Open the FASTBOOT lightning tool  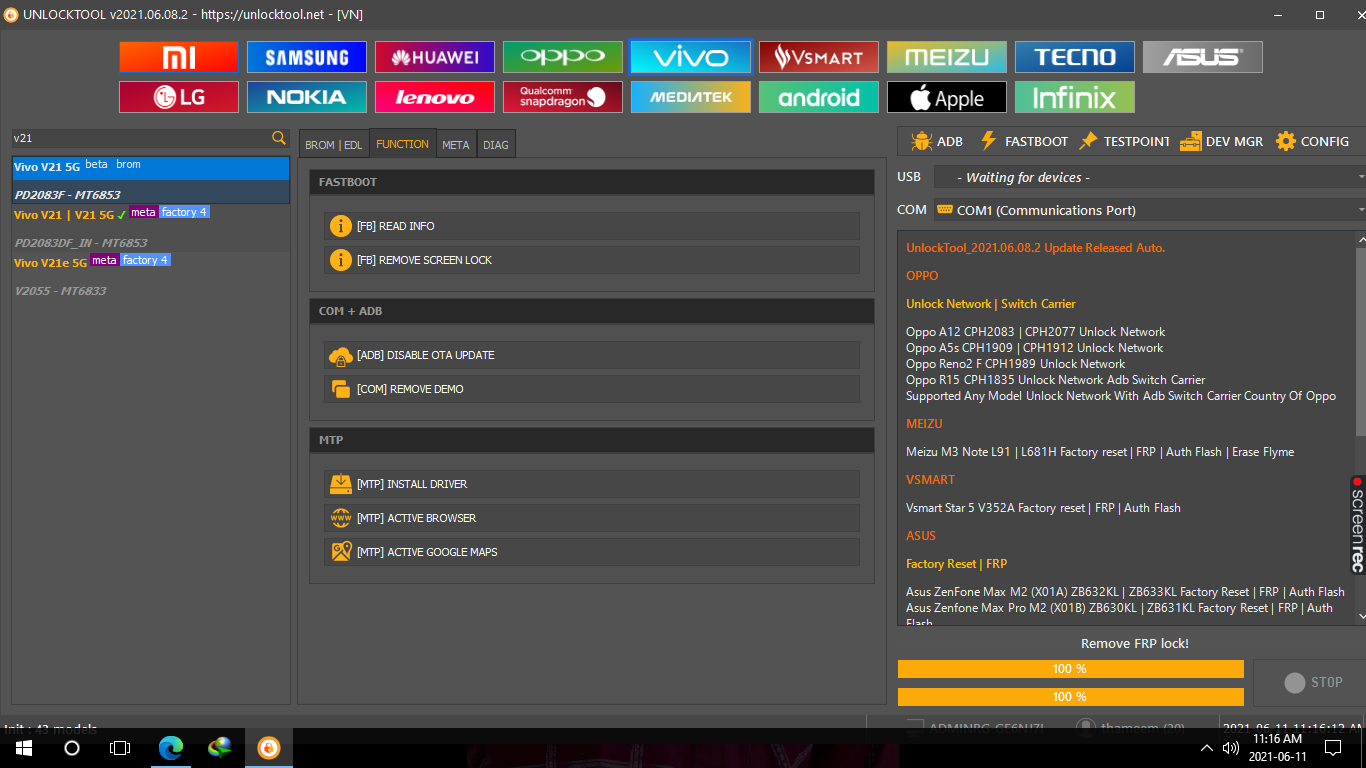point(1023,141)
